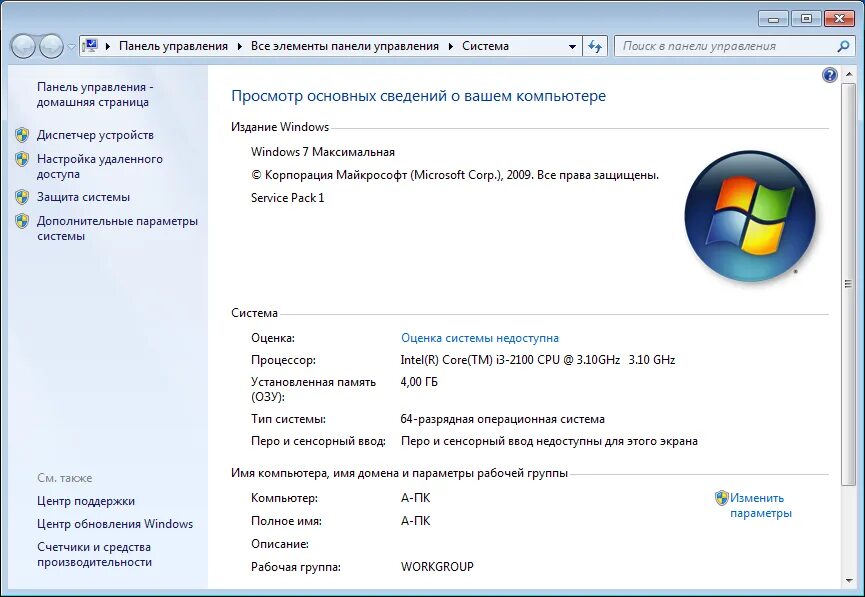
Task: Click processor value Intel(R) Core(TM) i3-2100
Action: tap(538, 360)
